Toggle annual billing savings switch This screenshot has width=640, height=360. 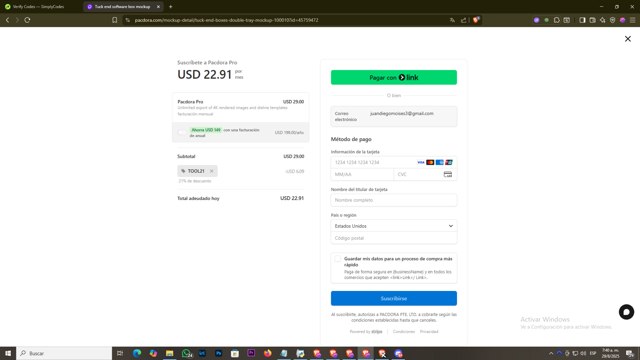[x=182, y=132]
